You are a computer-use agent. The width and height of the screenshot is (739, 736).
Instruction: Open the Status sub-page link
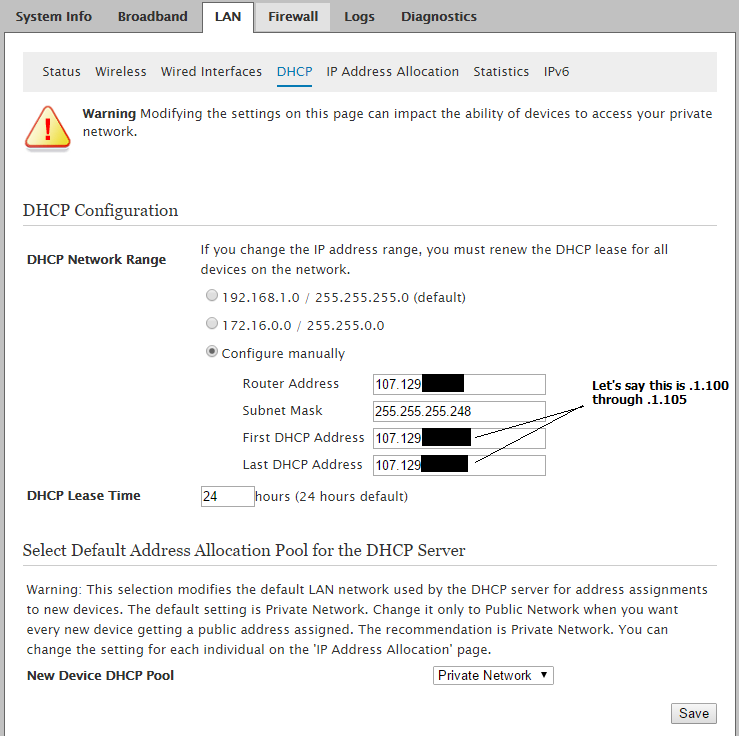pyautogui.click(x=61, y=72)
